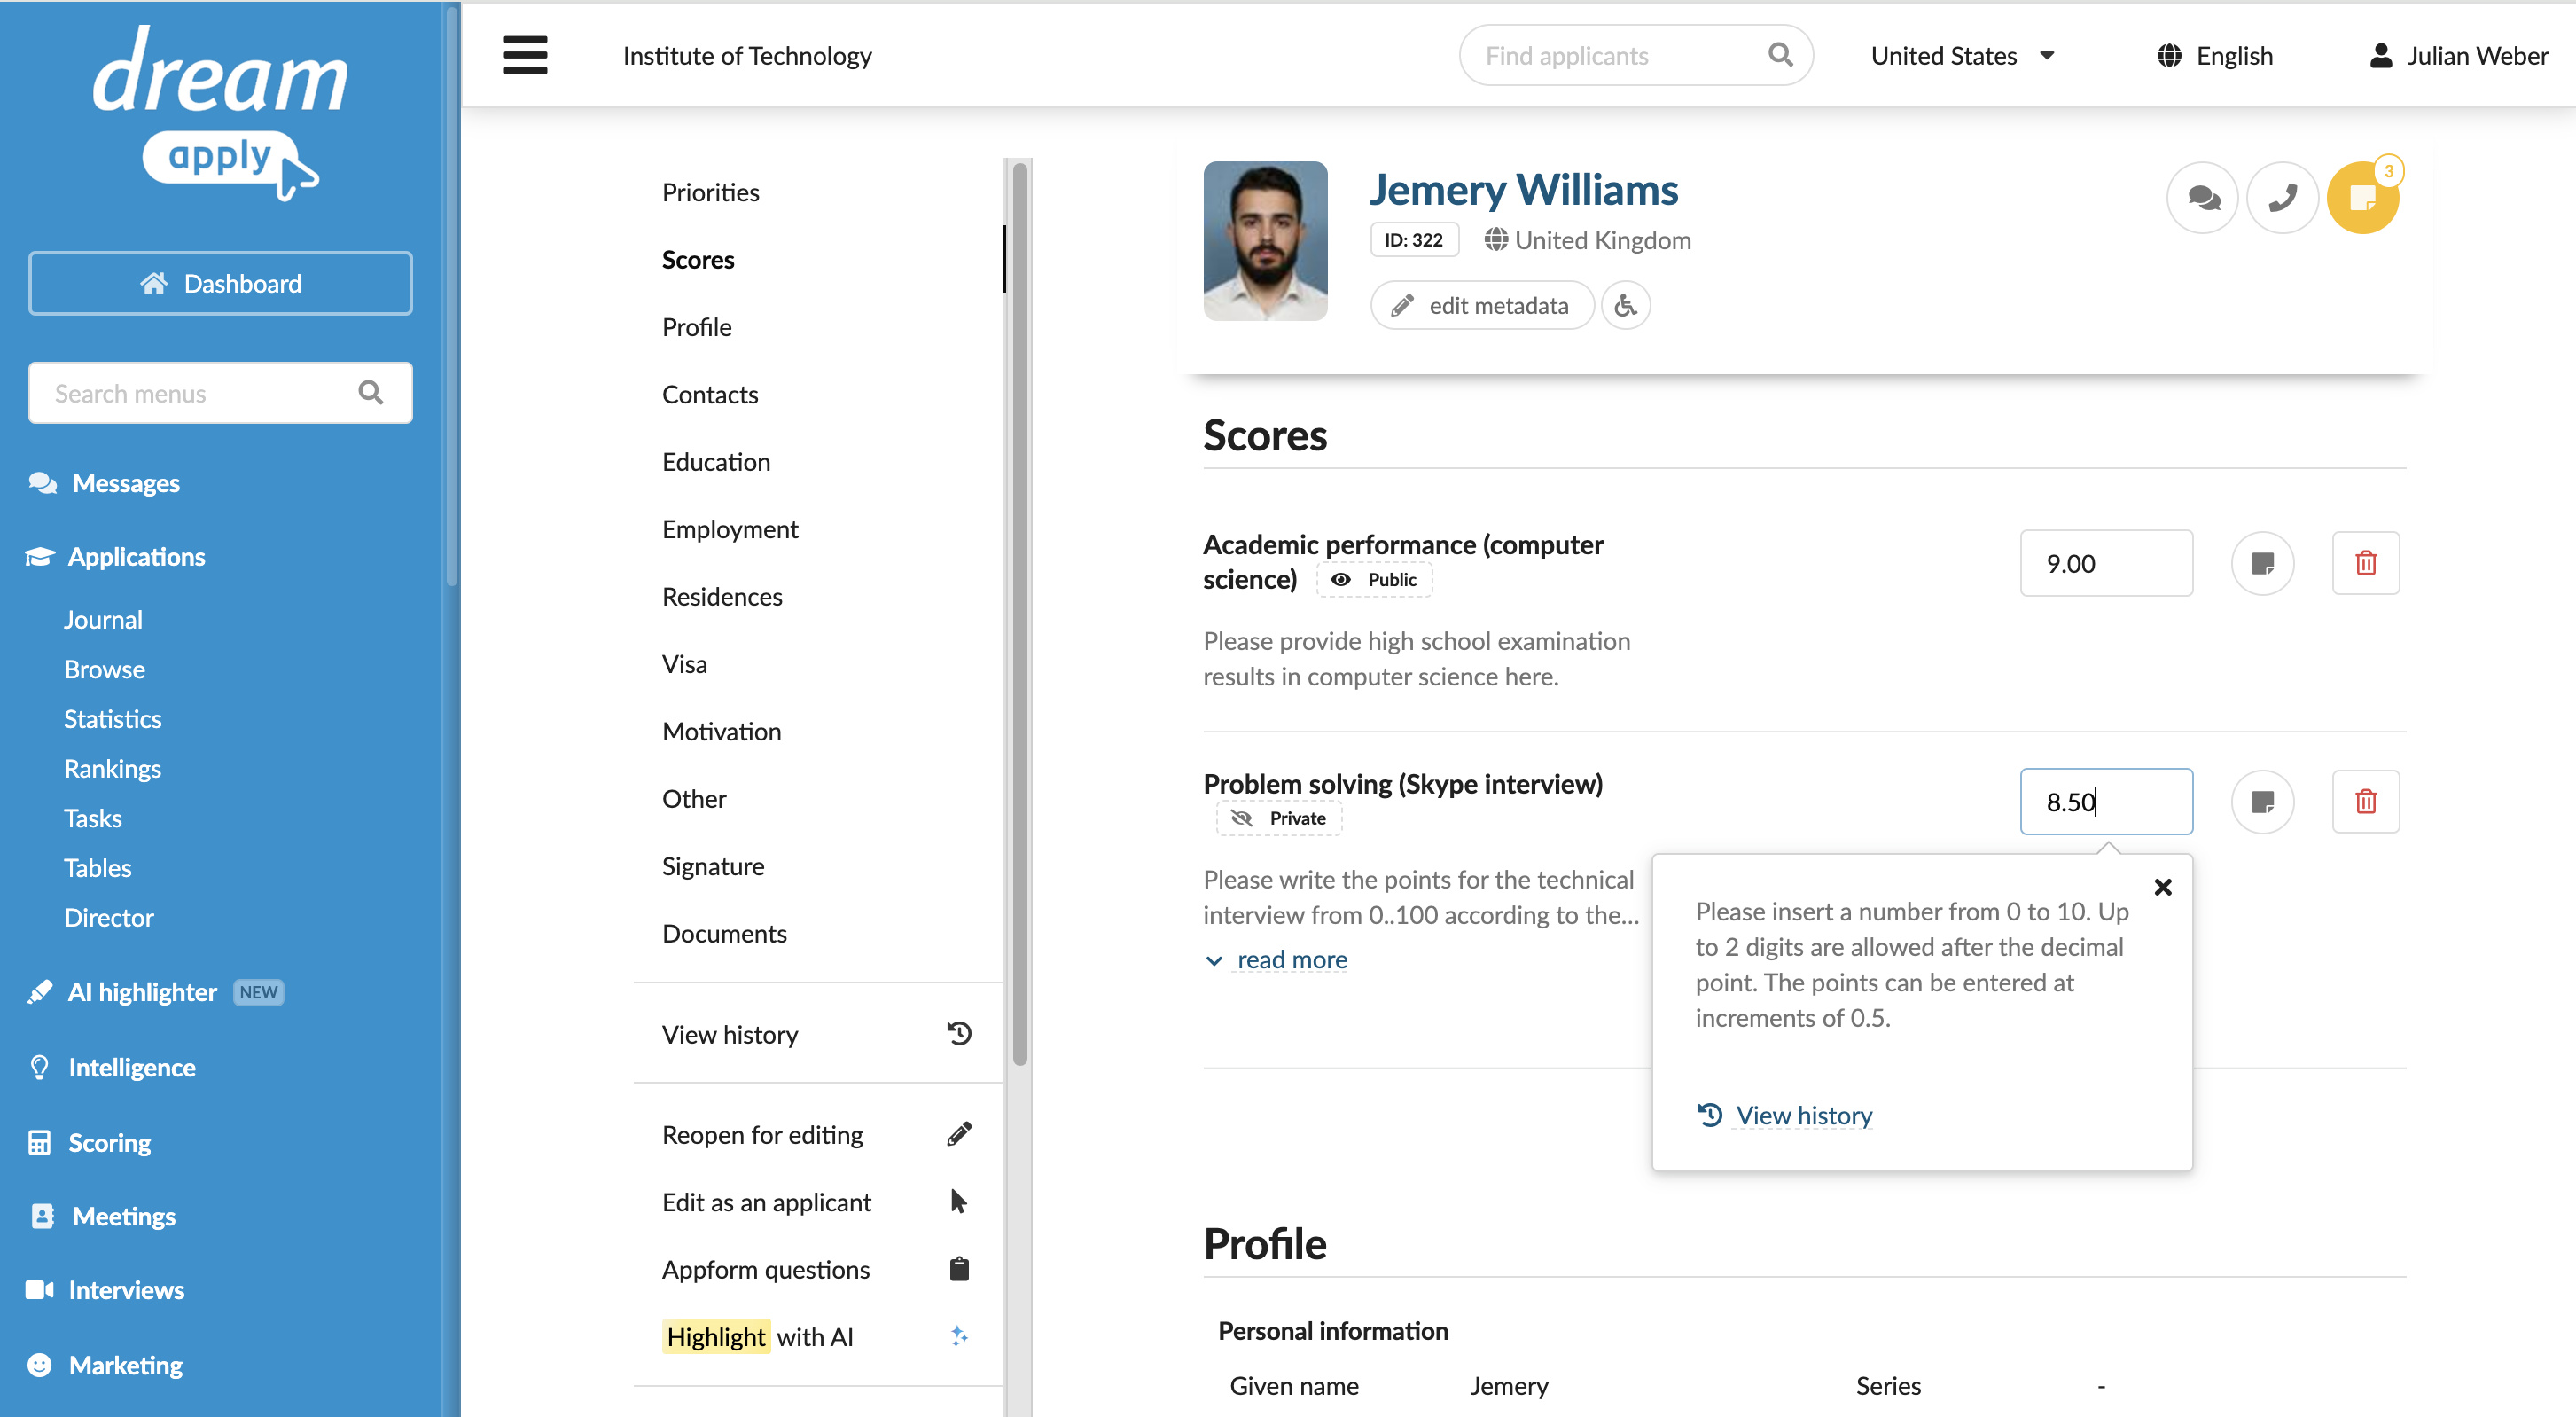Screen dimensions: 2576x1417
Task: Jump to the Visa section
Action: (x=684, y=664)
